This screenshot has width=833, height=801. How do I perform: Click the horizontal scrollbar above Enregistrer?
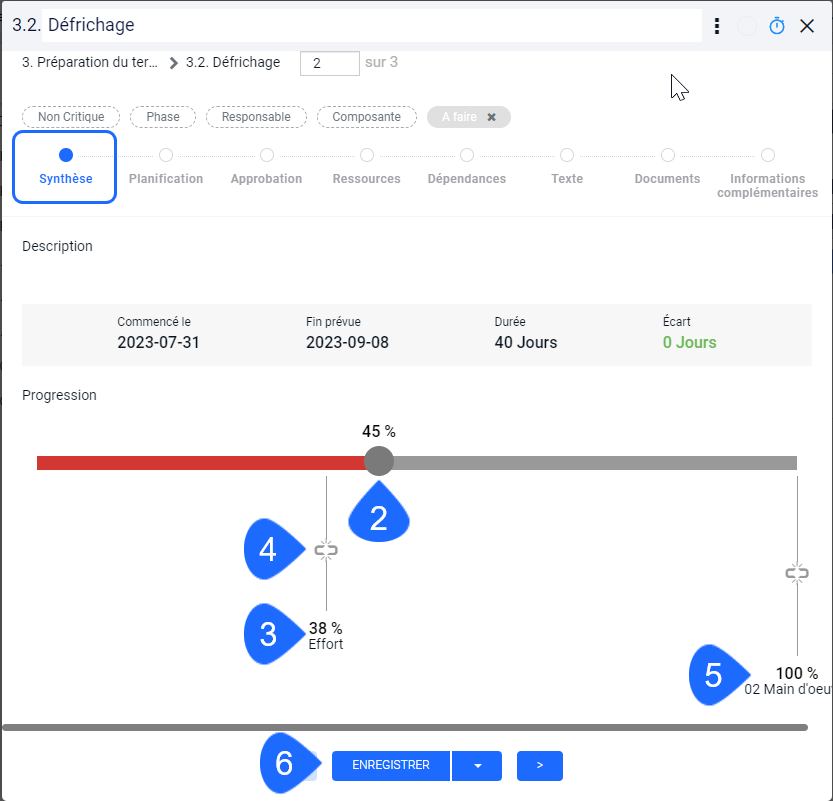point(405,727)
